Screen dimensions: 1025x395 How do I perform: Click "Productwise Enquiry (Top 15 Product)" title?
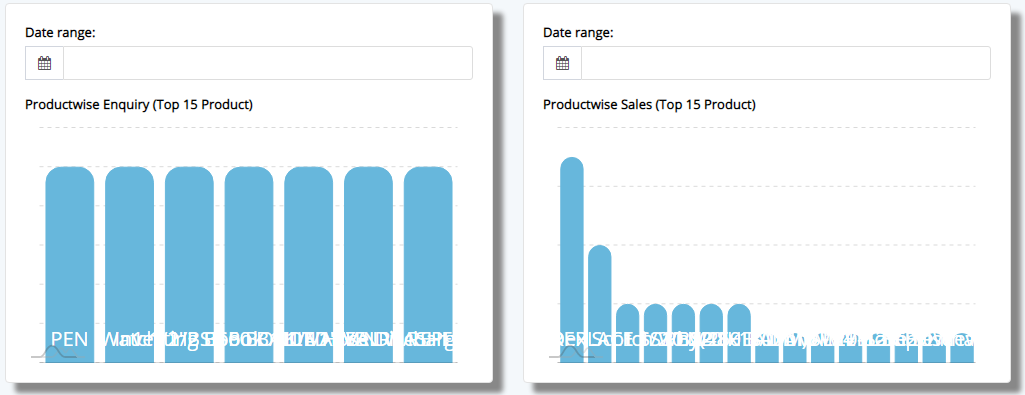click(139, 105)
